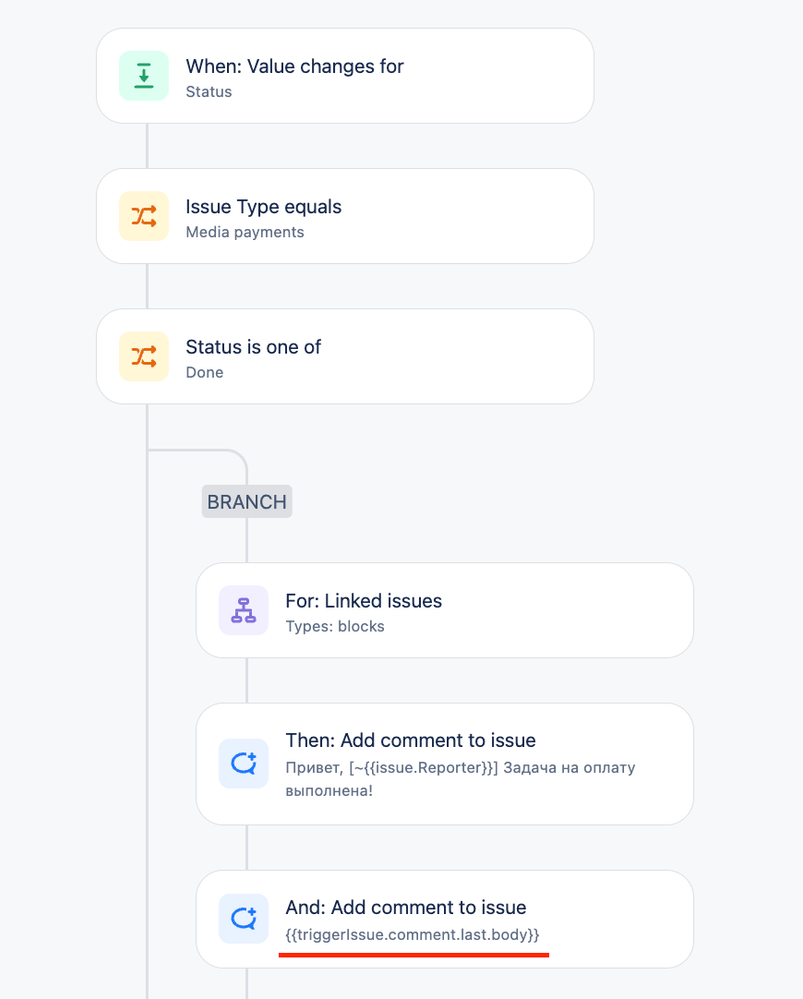Click the condition icon next to Status is one of
803x999 pixels.
click(x=144, y=356)
